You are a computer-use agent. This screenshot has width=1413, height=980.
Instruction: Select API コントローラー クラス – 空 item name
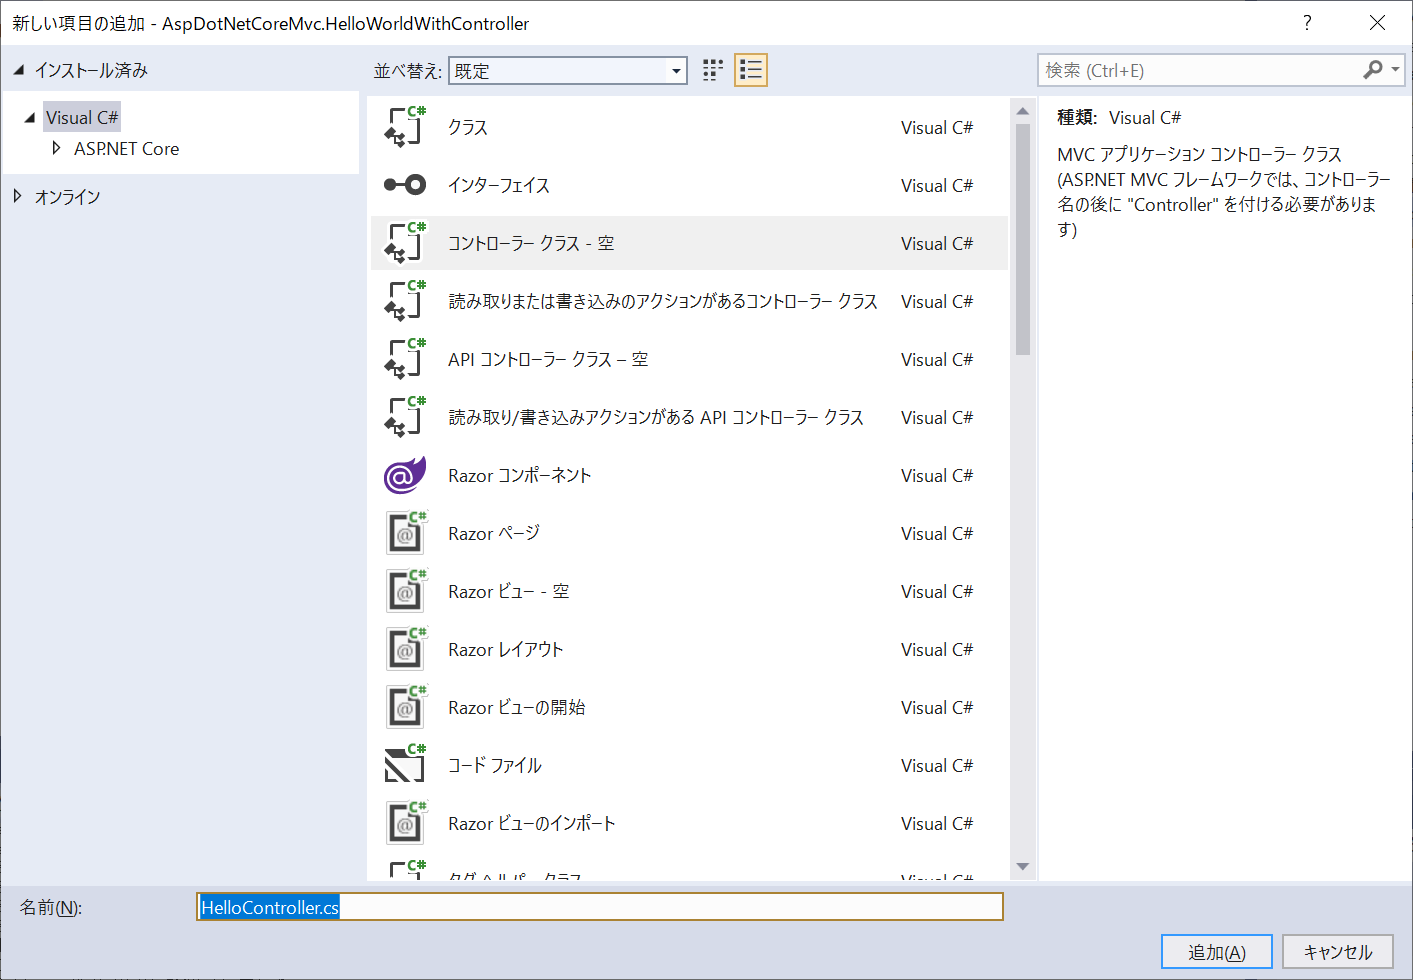548,359
